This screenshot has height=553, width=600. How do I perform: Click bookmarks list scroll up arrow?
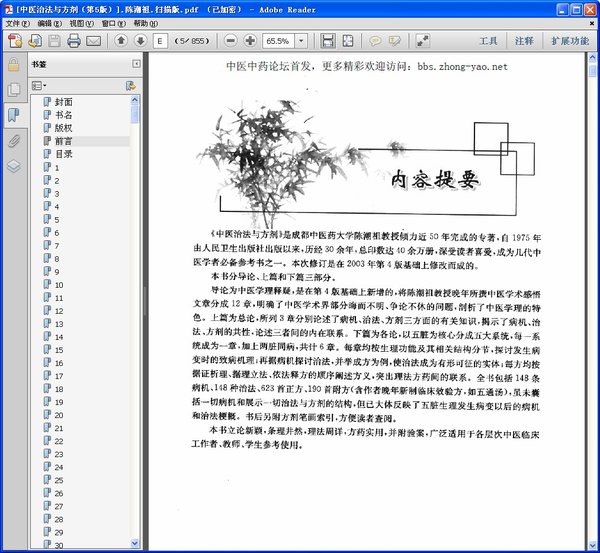click(135, 100)
